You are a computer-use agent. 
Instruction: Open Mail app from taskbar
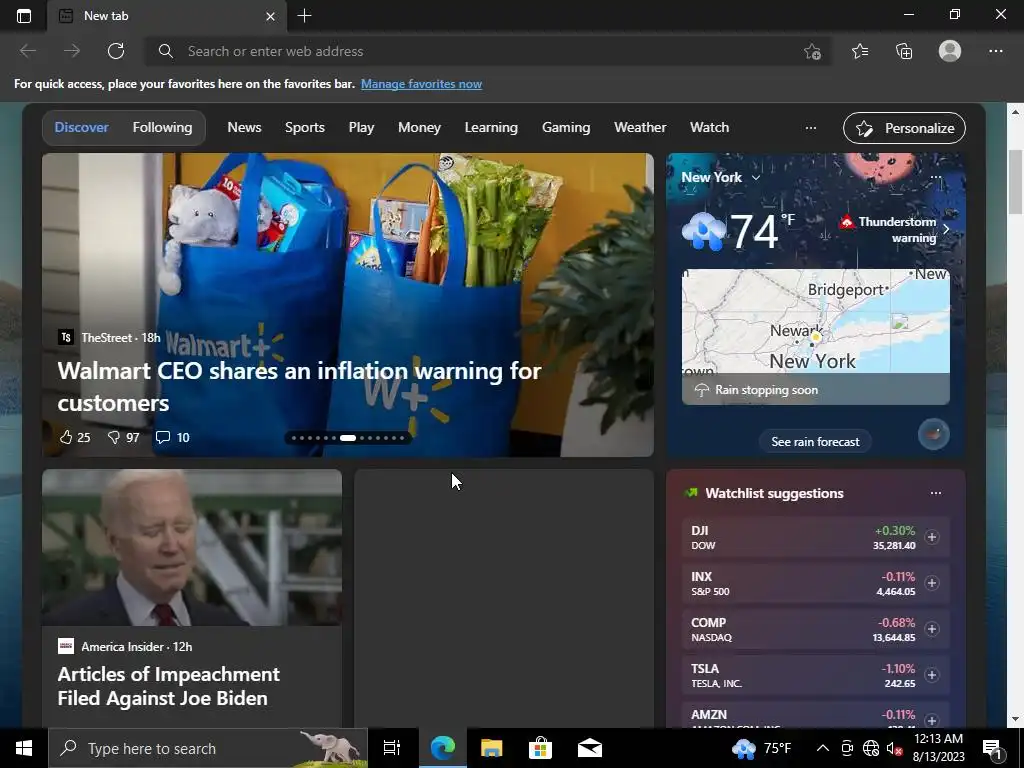pyautogui.click(x=590, y=748)
